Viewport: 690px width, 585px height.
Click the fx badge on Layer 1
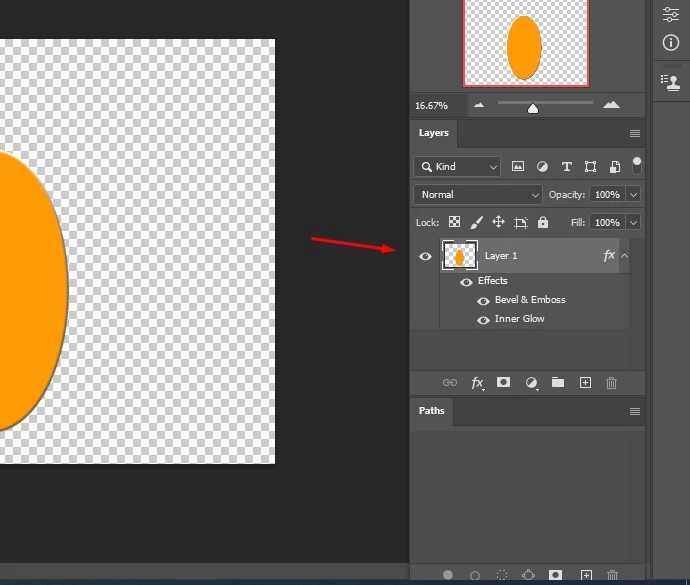tap(609, 255)
